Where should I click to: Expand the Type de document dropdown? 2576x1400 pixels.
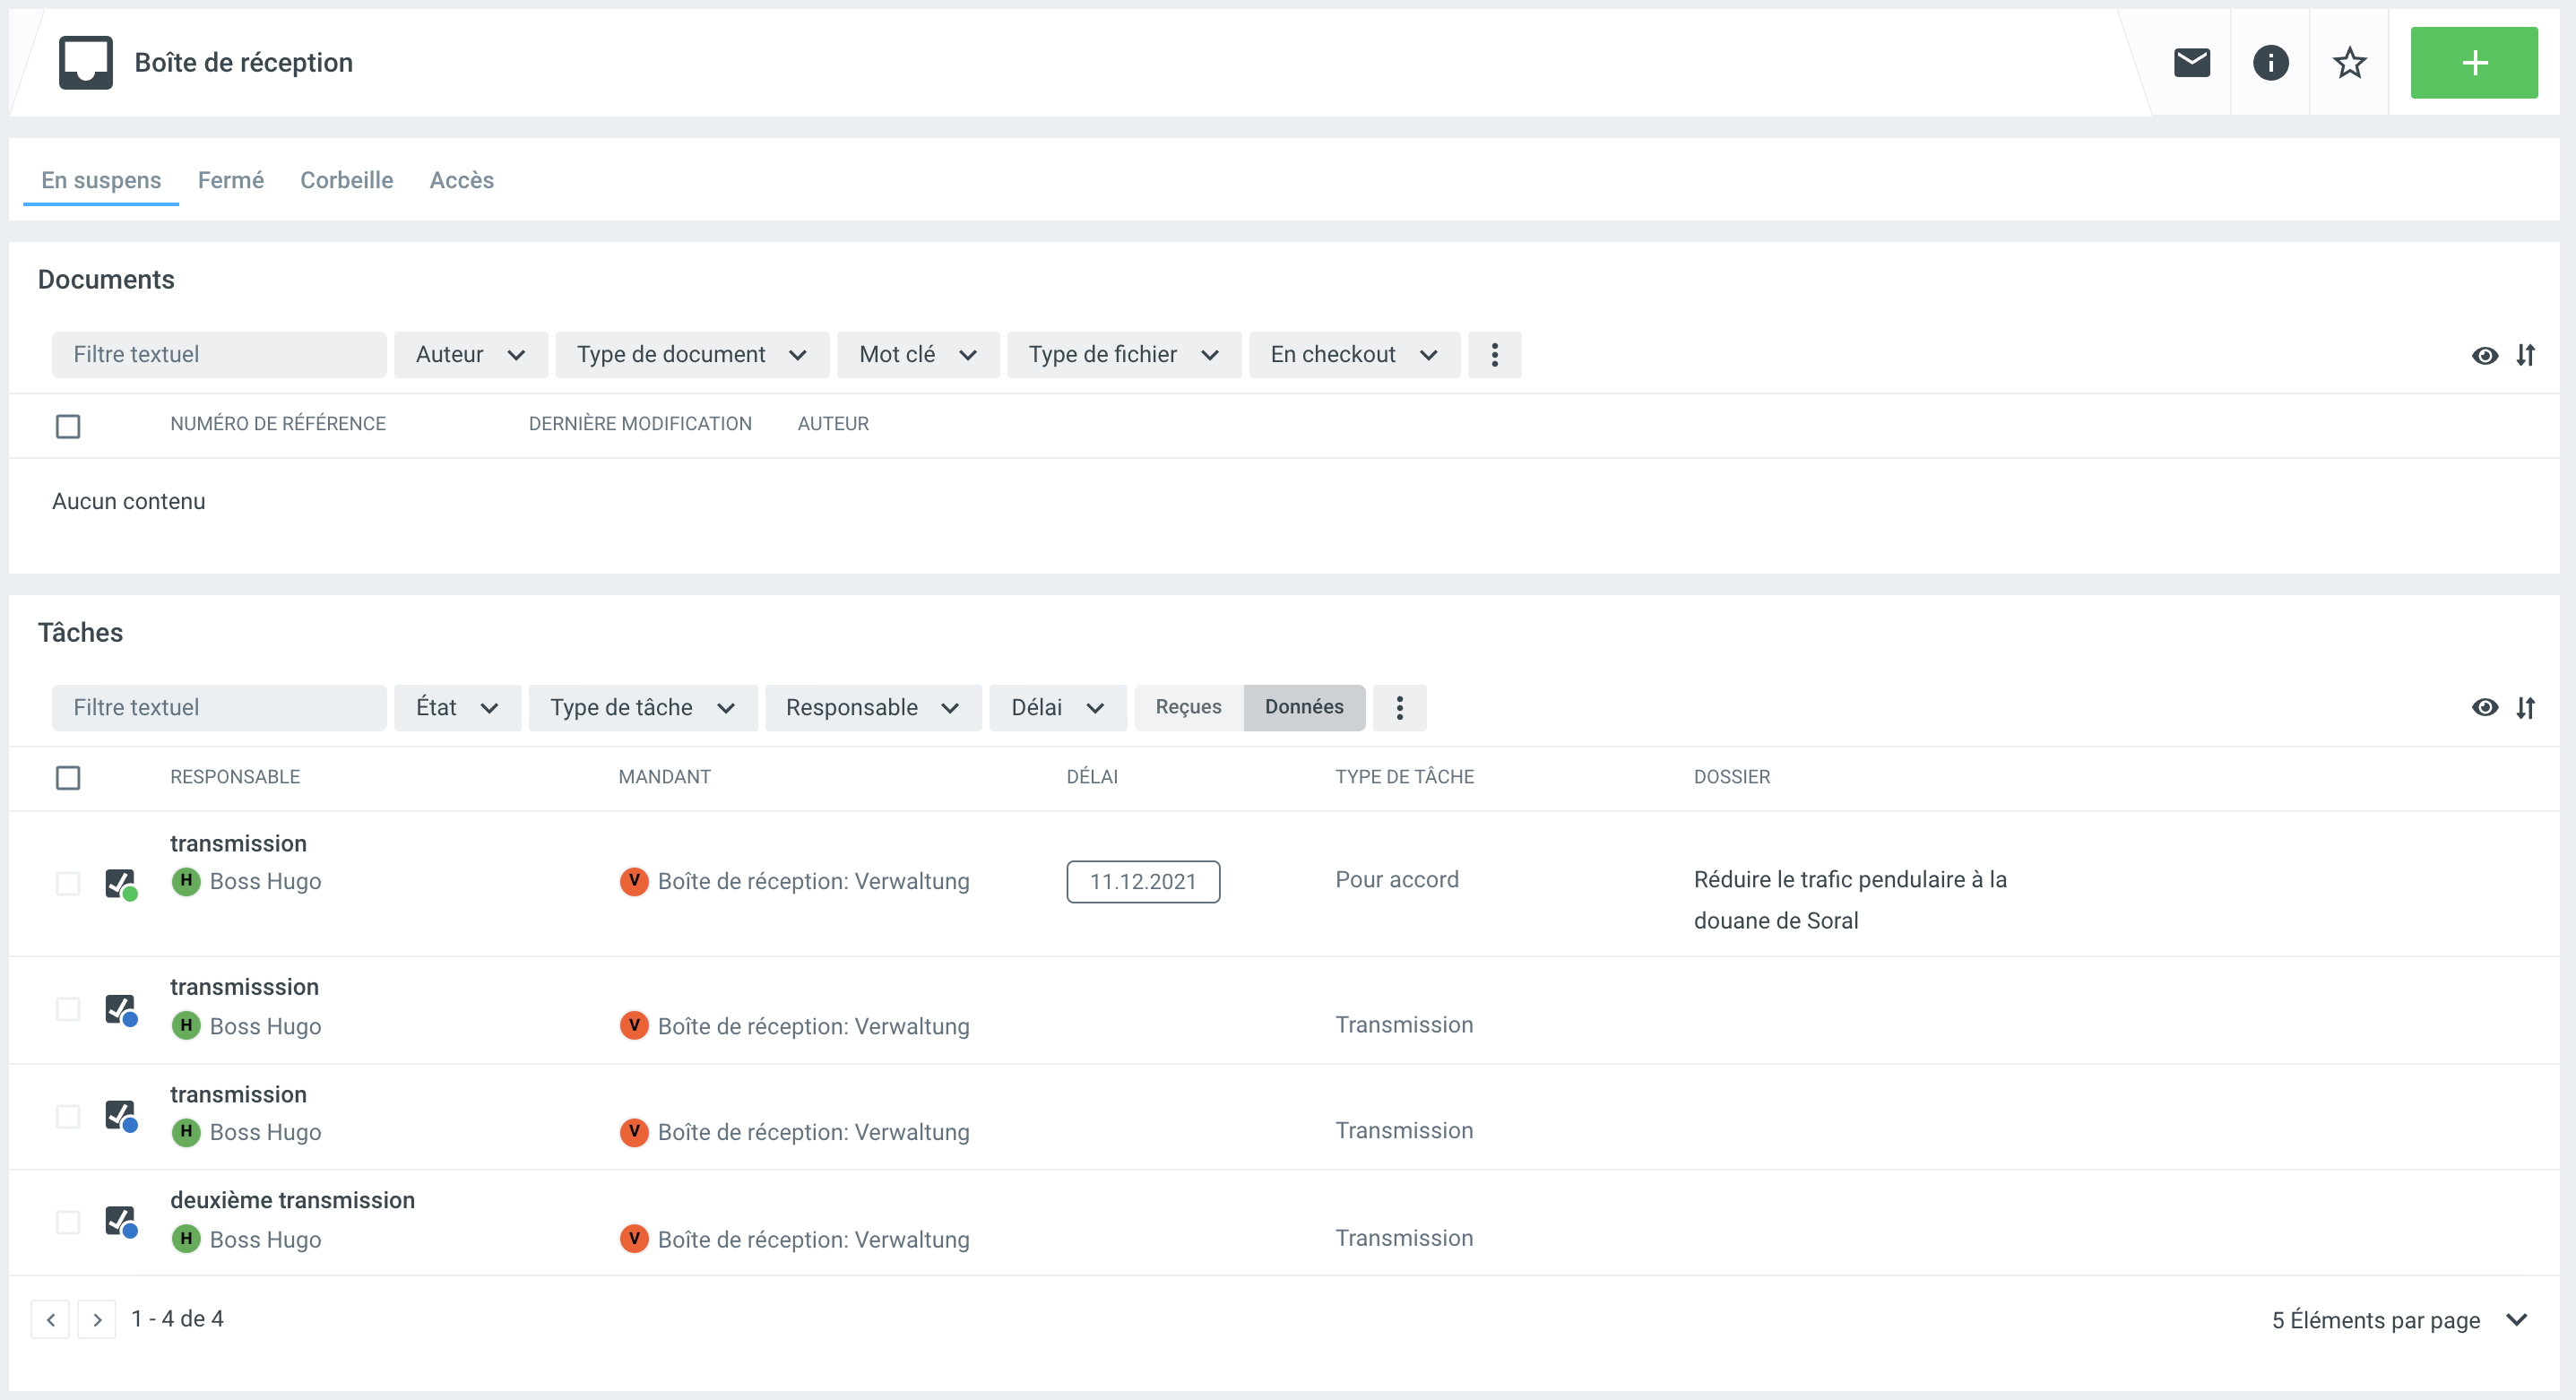click(x=691, y=355)
